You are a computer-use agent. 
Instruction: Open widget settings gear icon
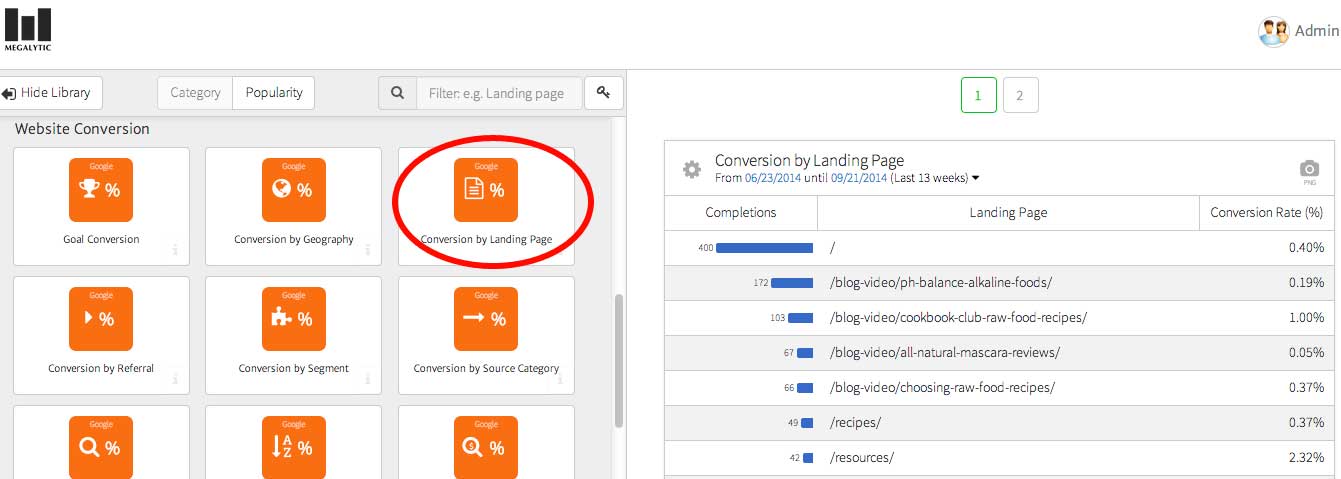692,169
